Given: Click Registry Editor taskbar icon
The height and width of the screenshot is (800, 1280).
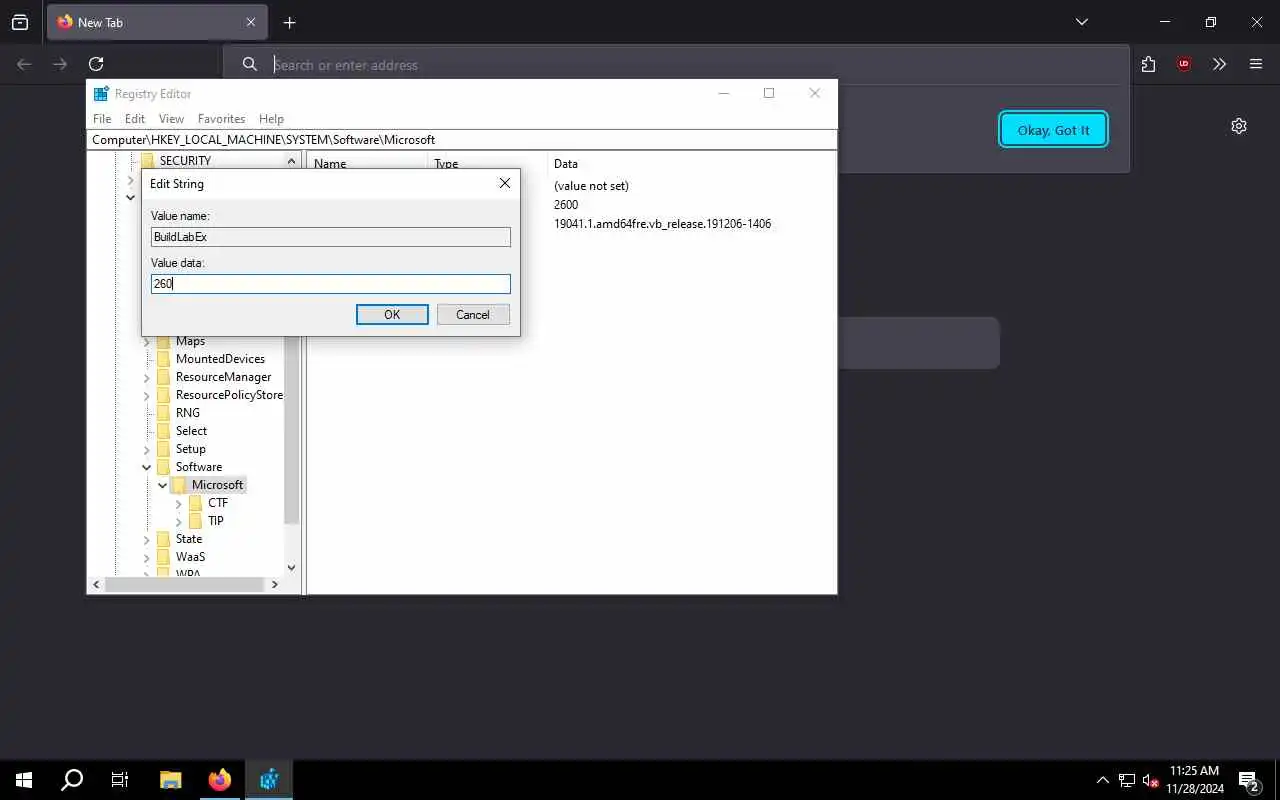Looking at the screenshot, I should tap(268, 780).
